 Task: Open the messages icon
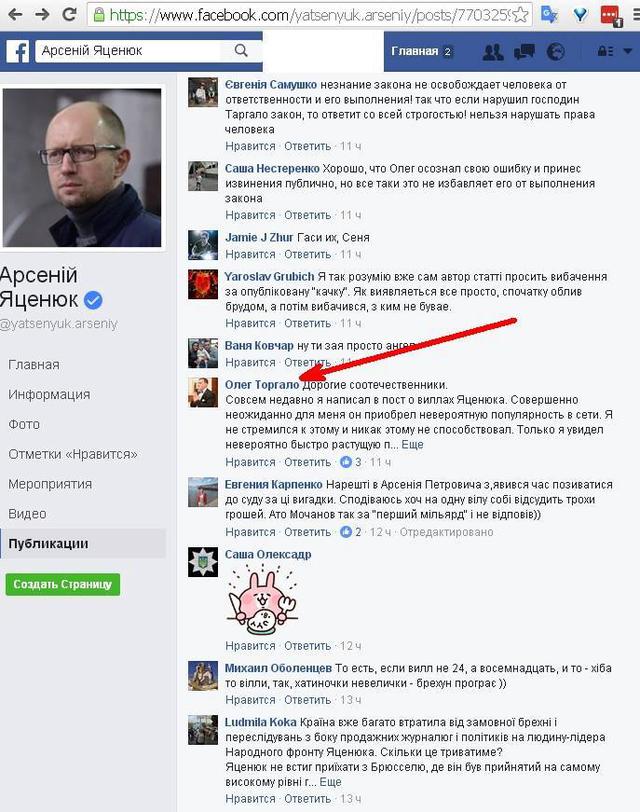click(524, 52)
